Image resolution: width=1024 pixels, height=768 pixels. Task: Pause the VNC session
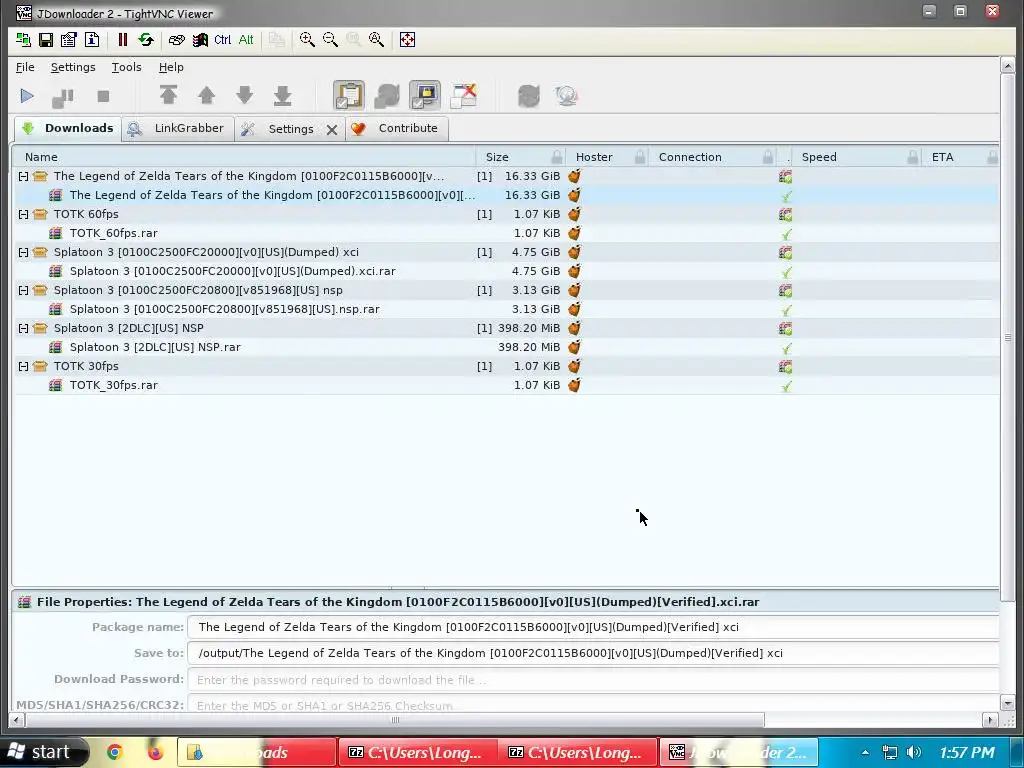pyautogui.click(x=122, y=40)
